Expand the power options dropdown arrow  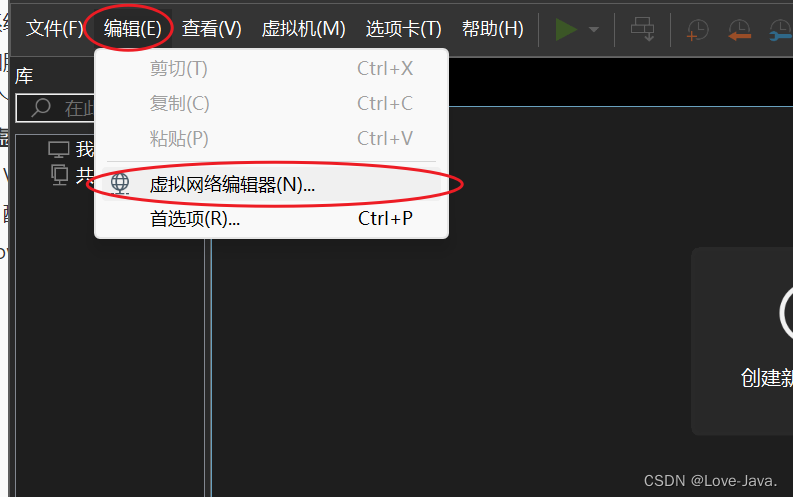tap(594, 30)
